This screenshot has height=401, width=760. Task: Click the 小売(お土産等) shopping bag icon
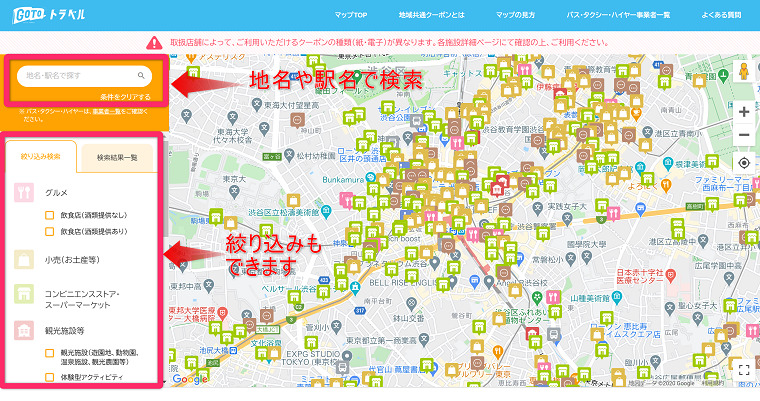point(24,259)
